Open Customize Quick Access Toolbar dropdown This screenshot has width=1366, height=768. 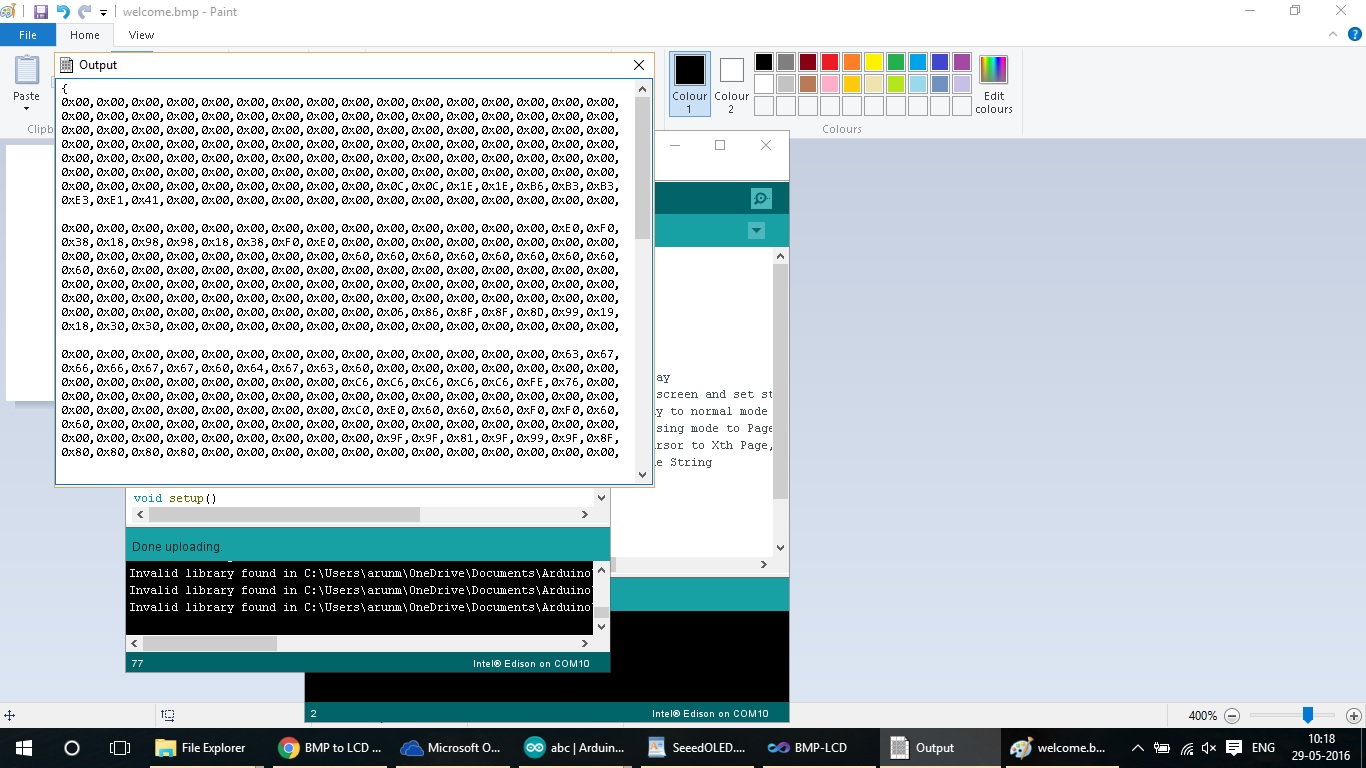[x=103, y=13]
